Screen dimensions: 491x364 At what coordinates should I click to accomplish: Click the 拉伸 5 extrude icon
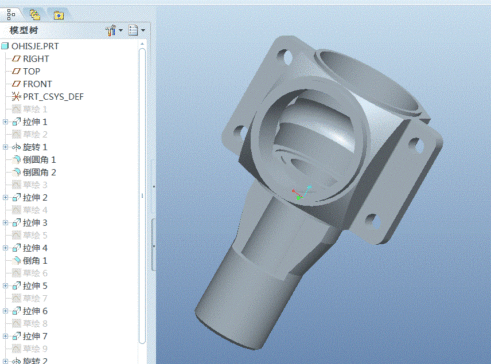pos(16,286)
